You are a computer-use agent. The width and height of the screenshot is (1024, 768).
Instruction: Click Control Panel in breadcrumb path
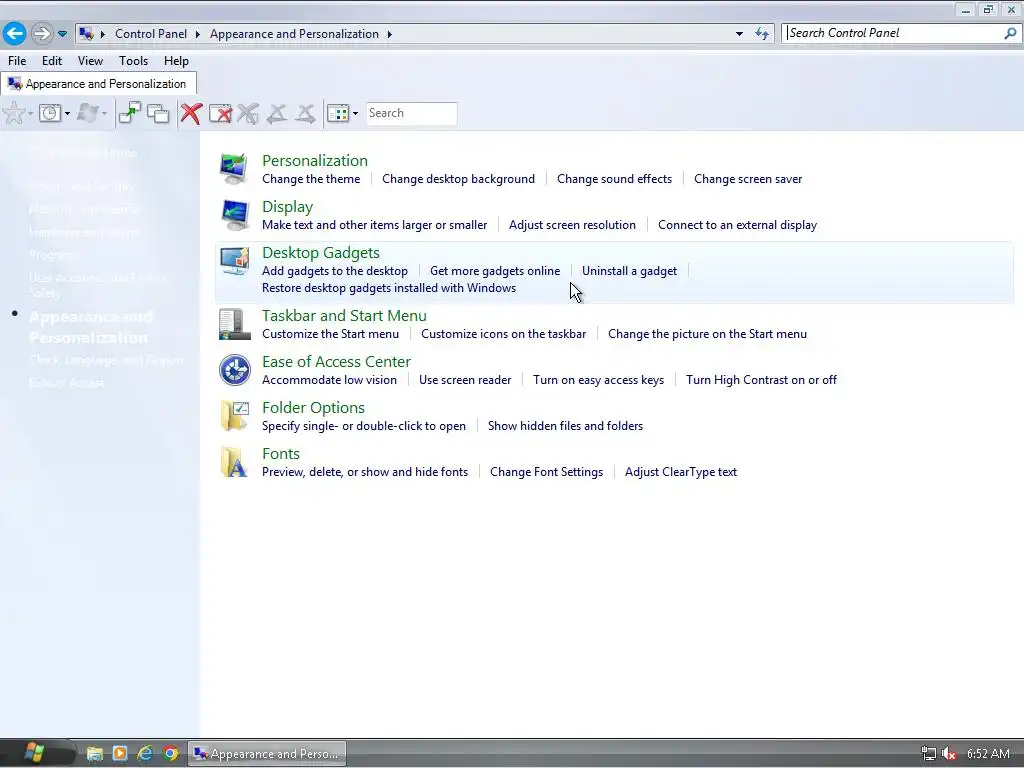(151, 34)
